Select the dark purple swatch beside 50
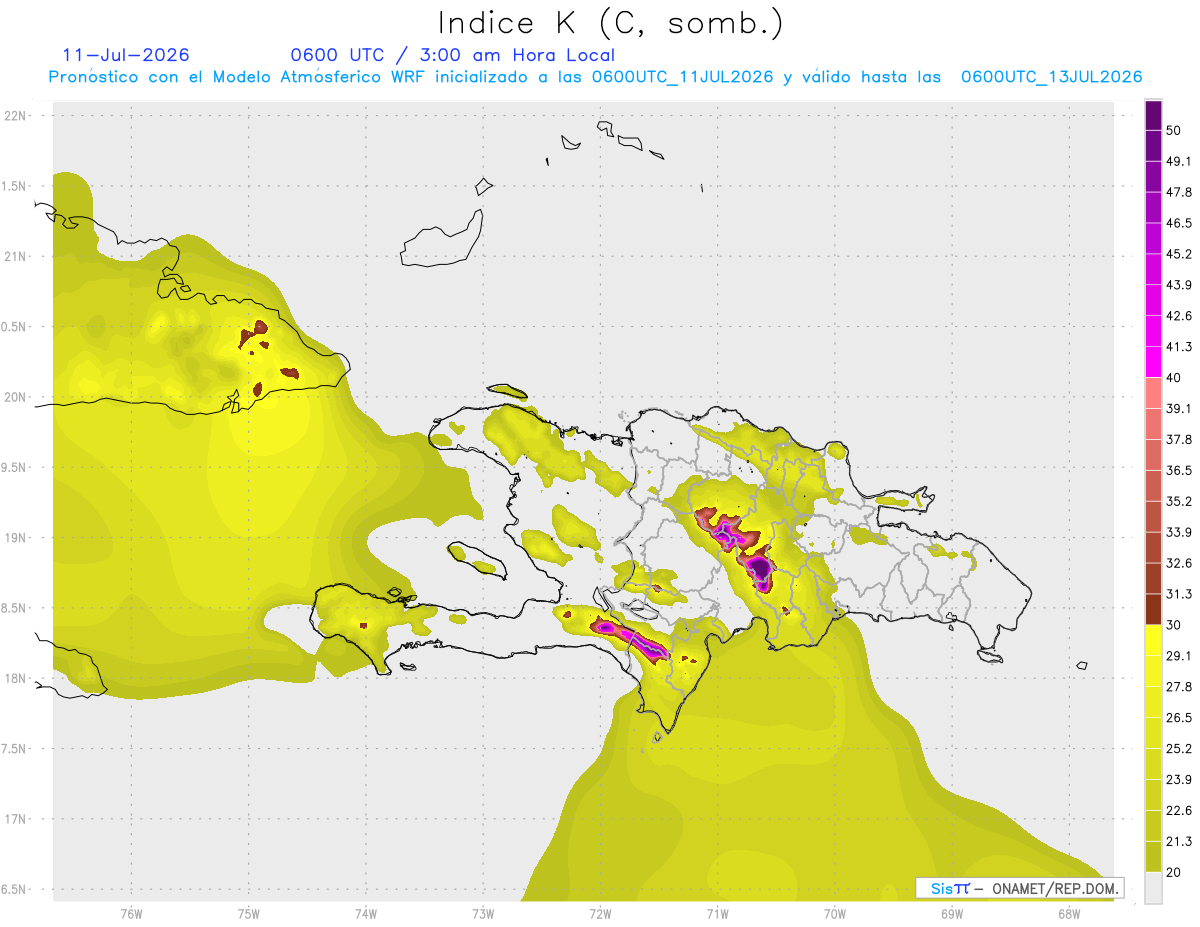The width and height of the screenshot is (1200, 927). 1153,115
